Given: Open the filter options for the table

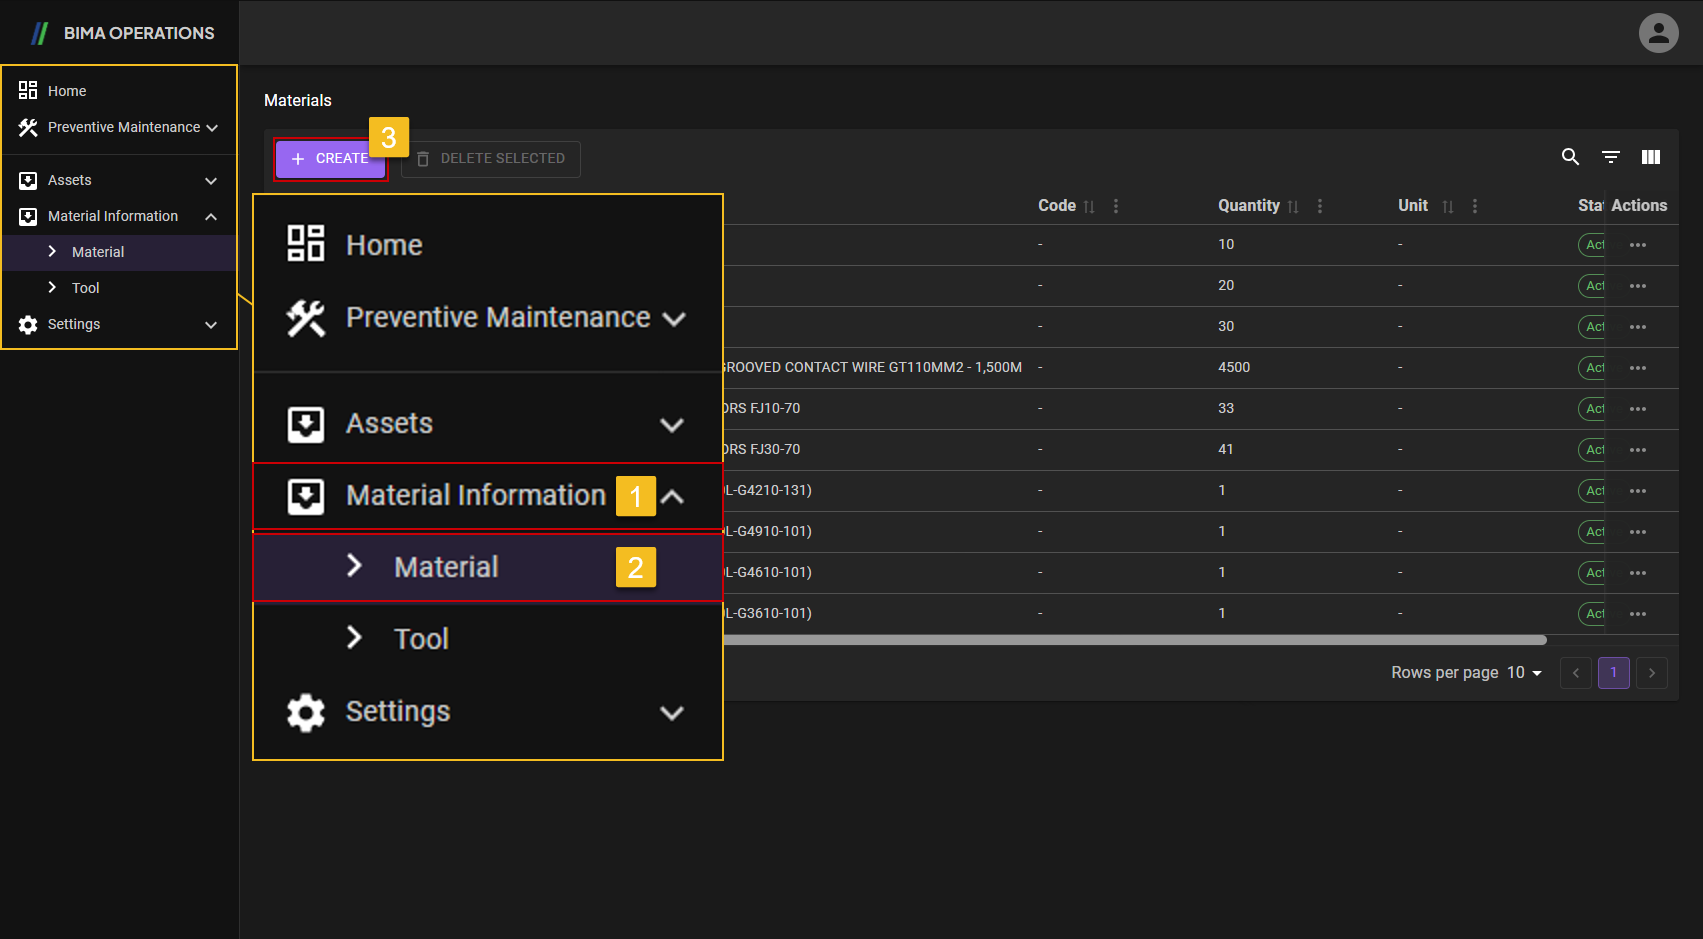Looking at the screenshot, I should (1610, 157).
